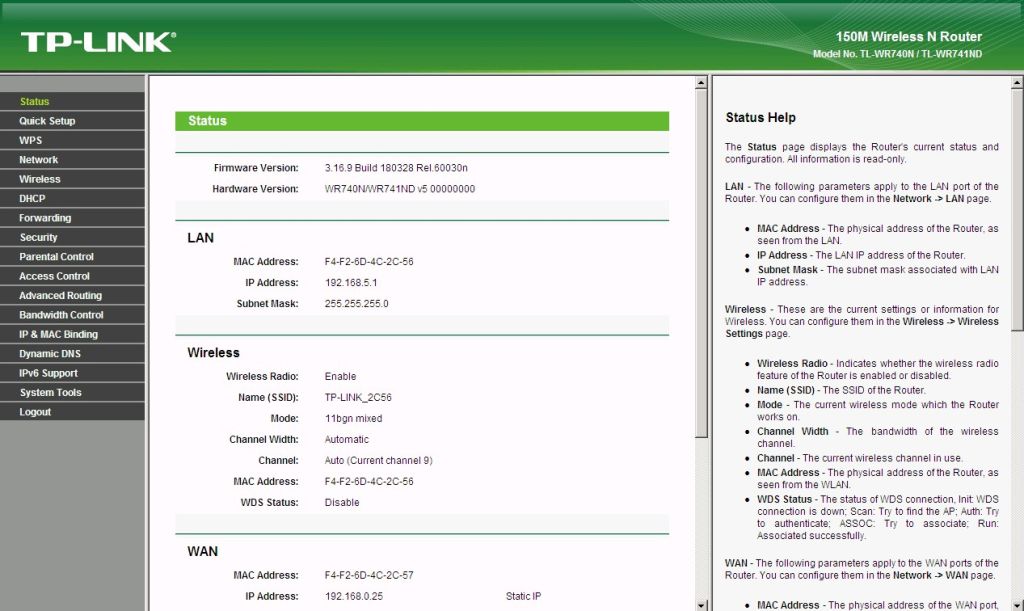Select Wireless in the sidebar menu
This screenshot has height=611, width=1024.
click(x=72, y=179)
